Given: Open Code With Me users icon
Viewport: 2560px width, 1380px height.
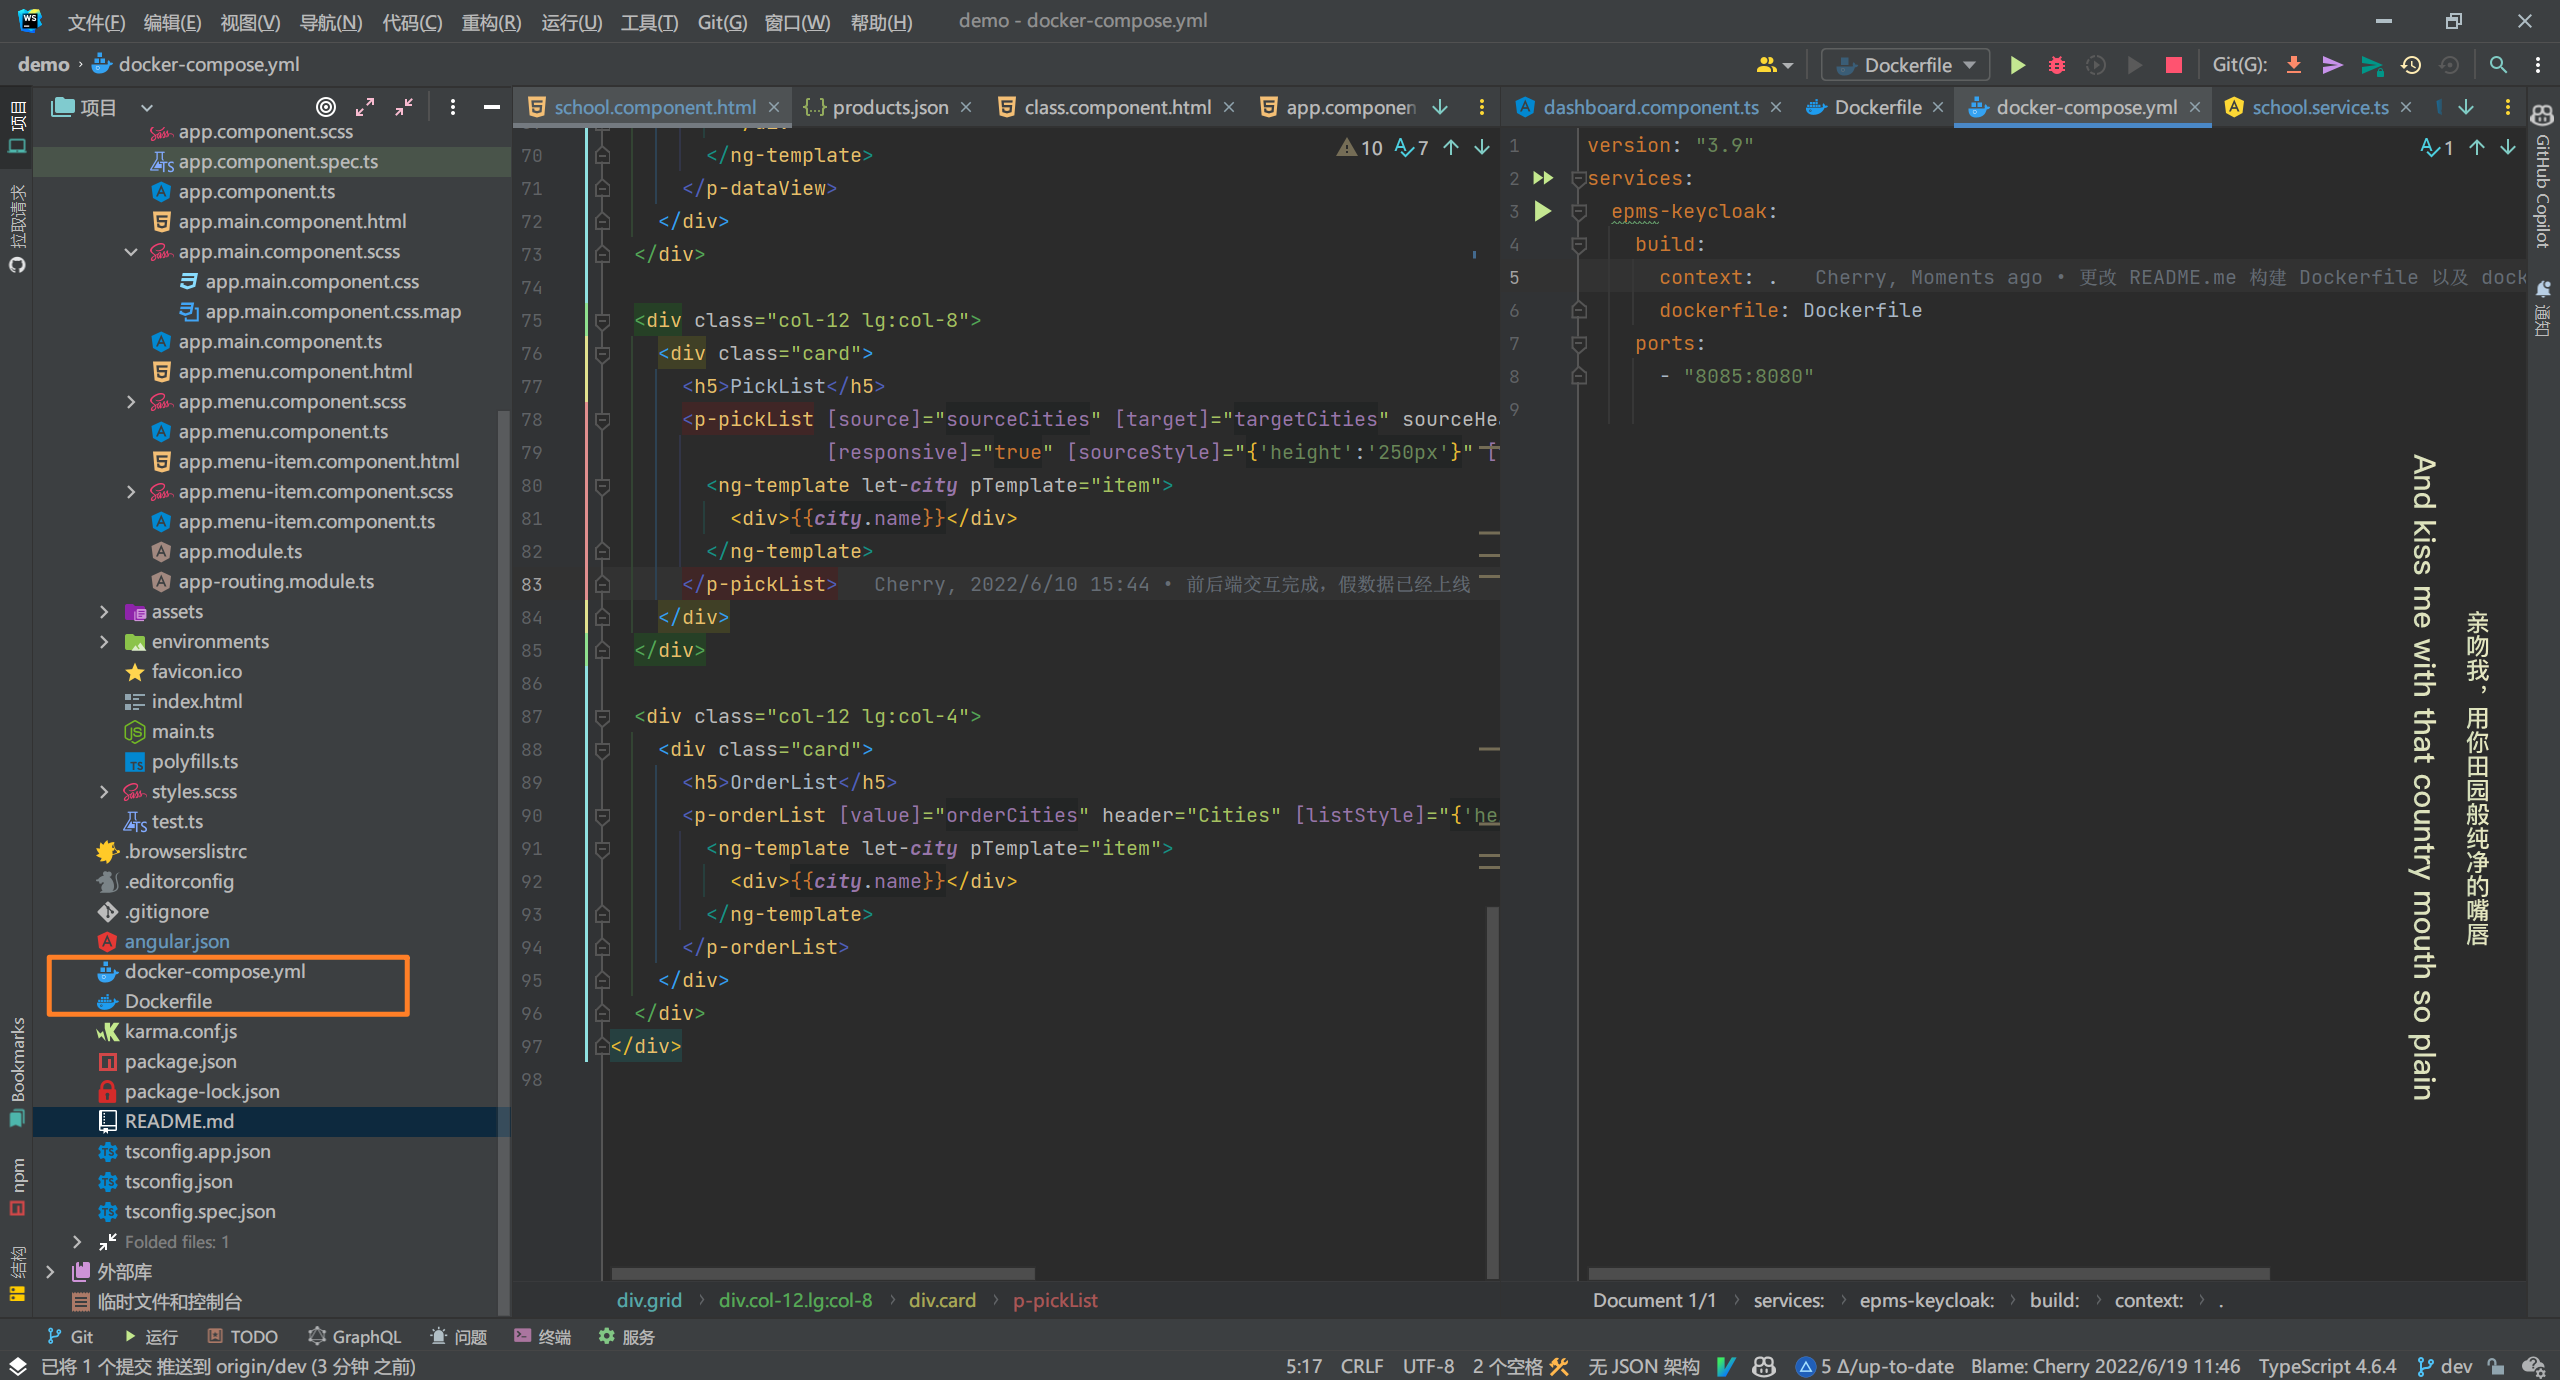Looking at the screenshot, I should 1775,65.
